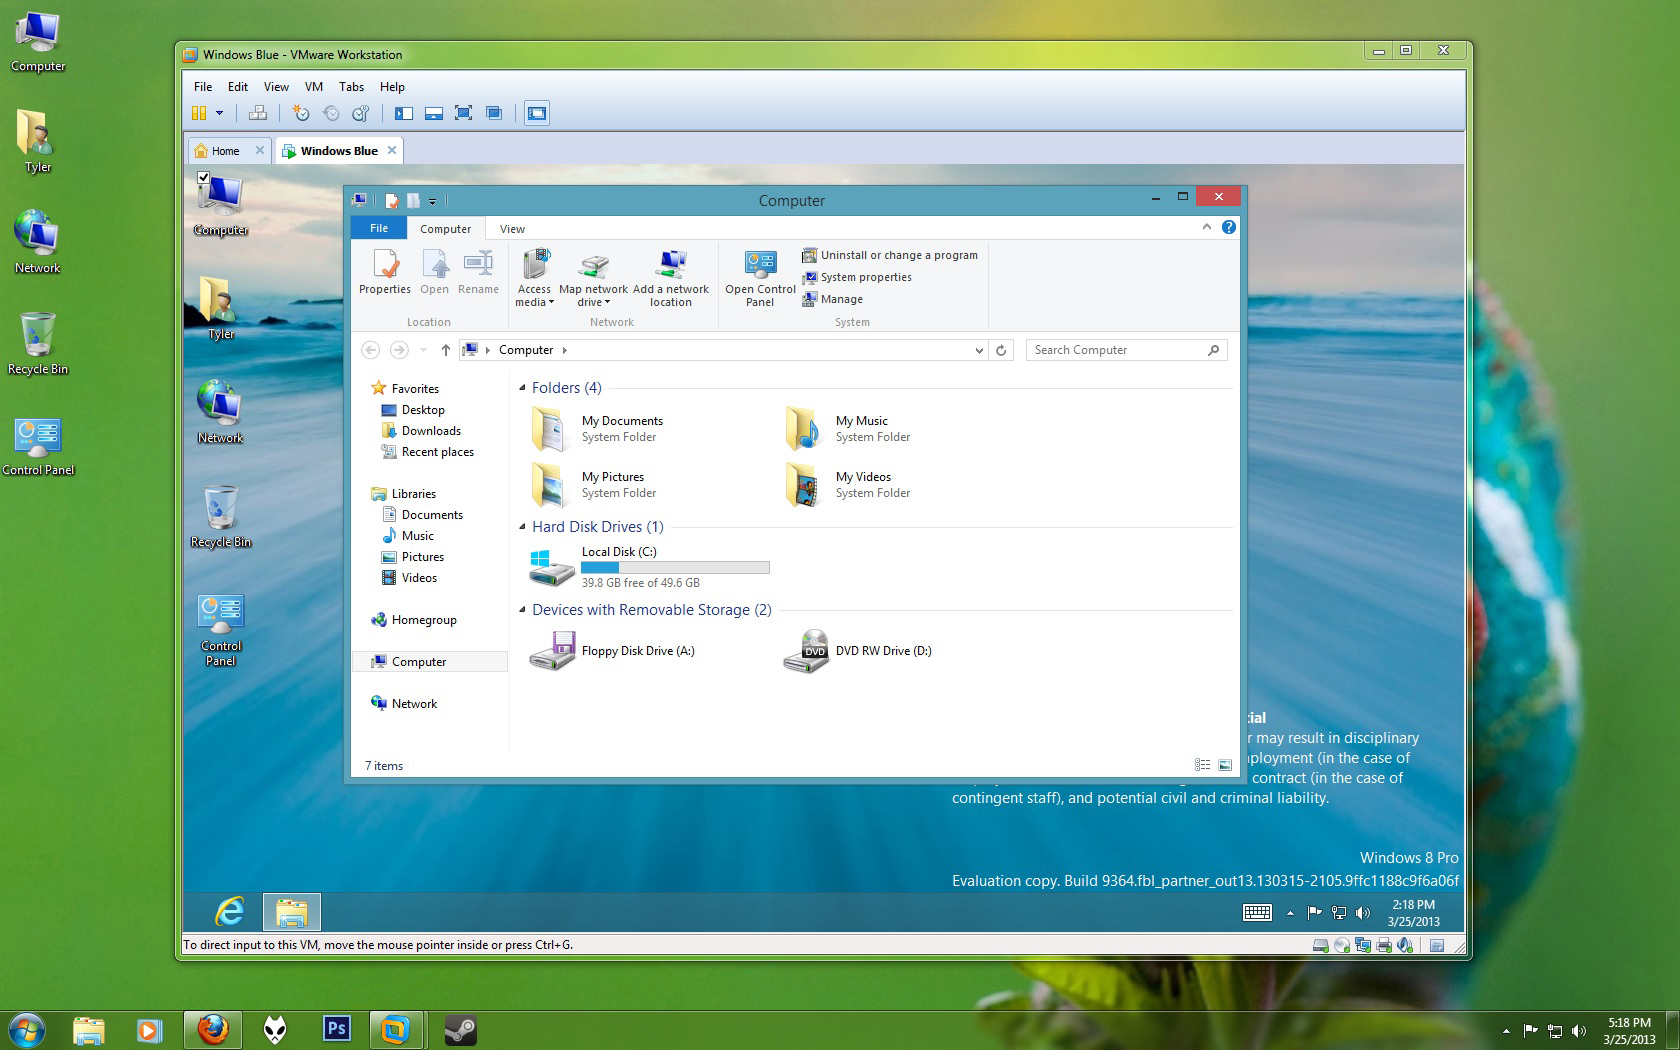Switch to large icons view in status bar
The image size is (1680, 1050).
click(1225, 765)
